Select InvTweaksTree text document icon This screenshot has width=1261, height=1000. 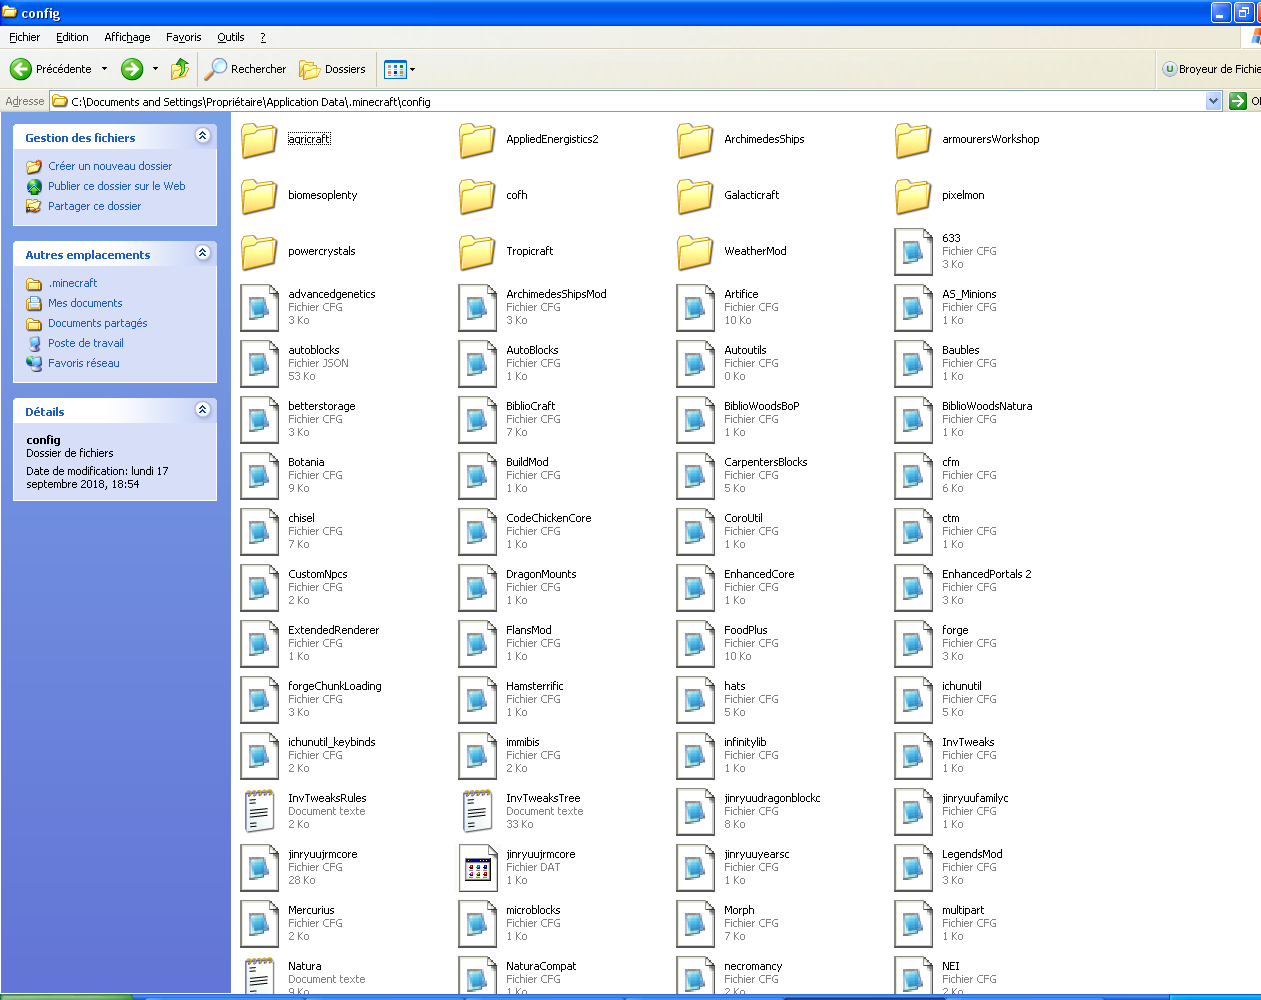[x=477, y=811]
